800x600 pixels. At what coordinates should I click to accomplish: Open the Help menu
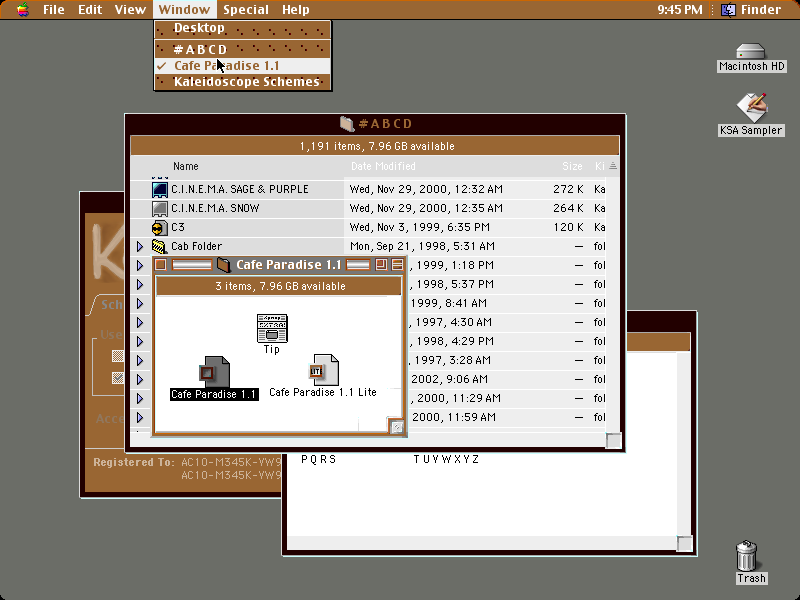296,9
